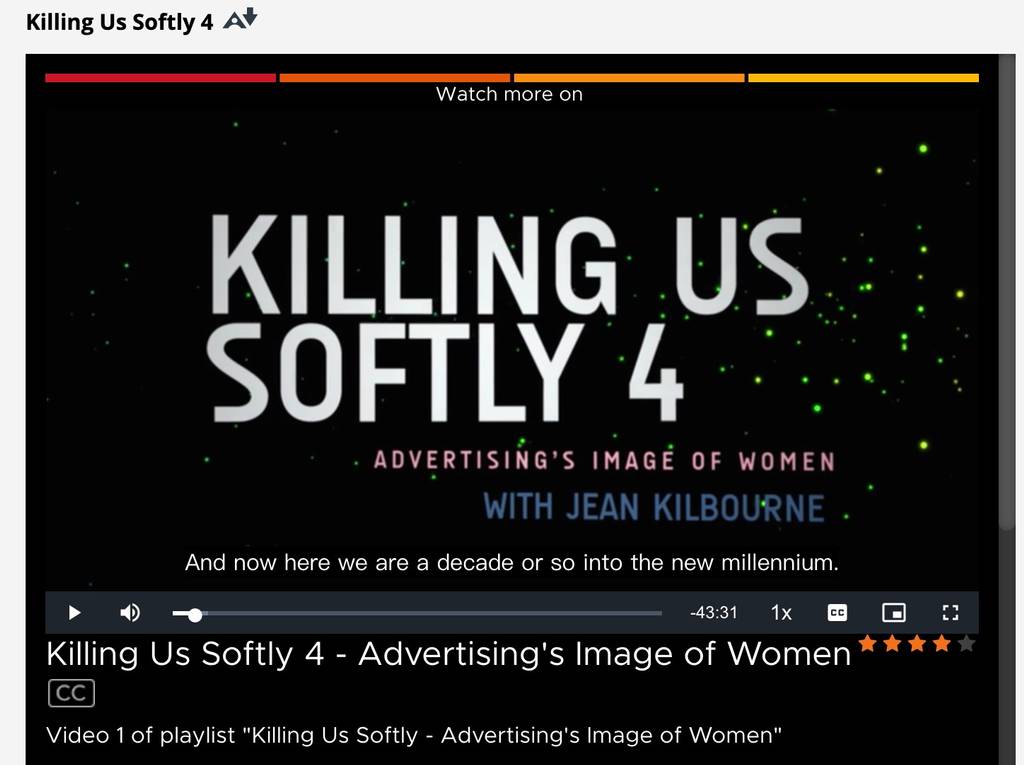
Task: Click the fifth gray rating star
Action: click(967, 643)
